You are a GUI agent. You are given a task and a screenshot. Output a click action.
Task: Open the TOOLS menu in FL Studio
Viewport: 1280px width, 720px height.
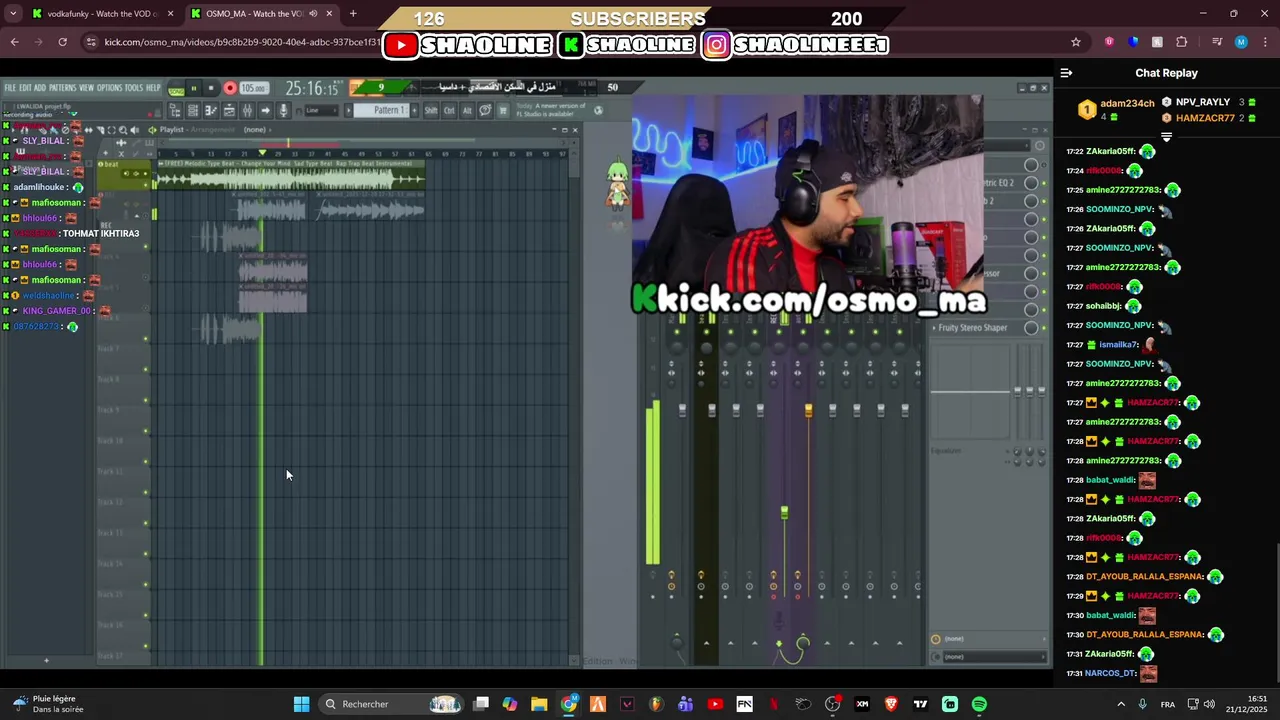pos(134,88)
